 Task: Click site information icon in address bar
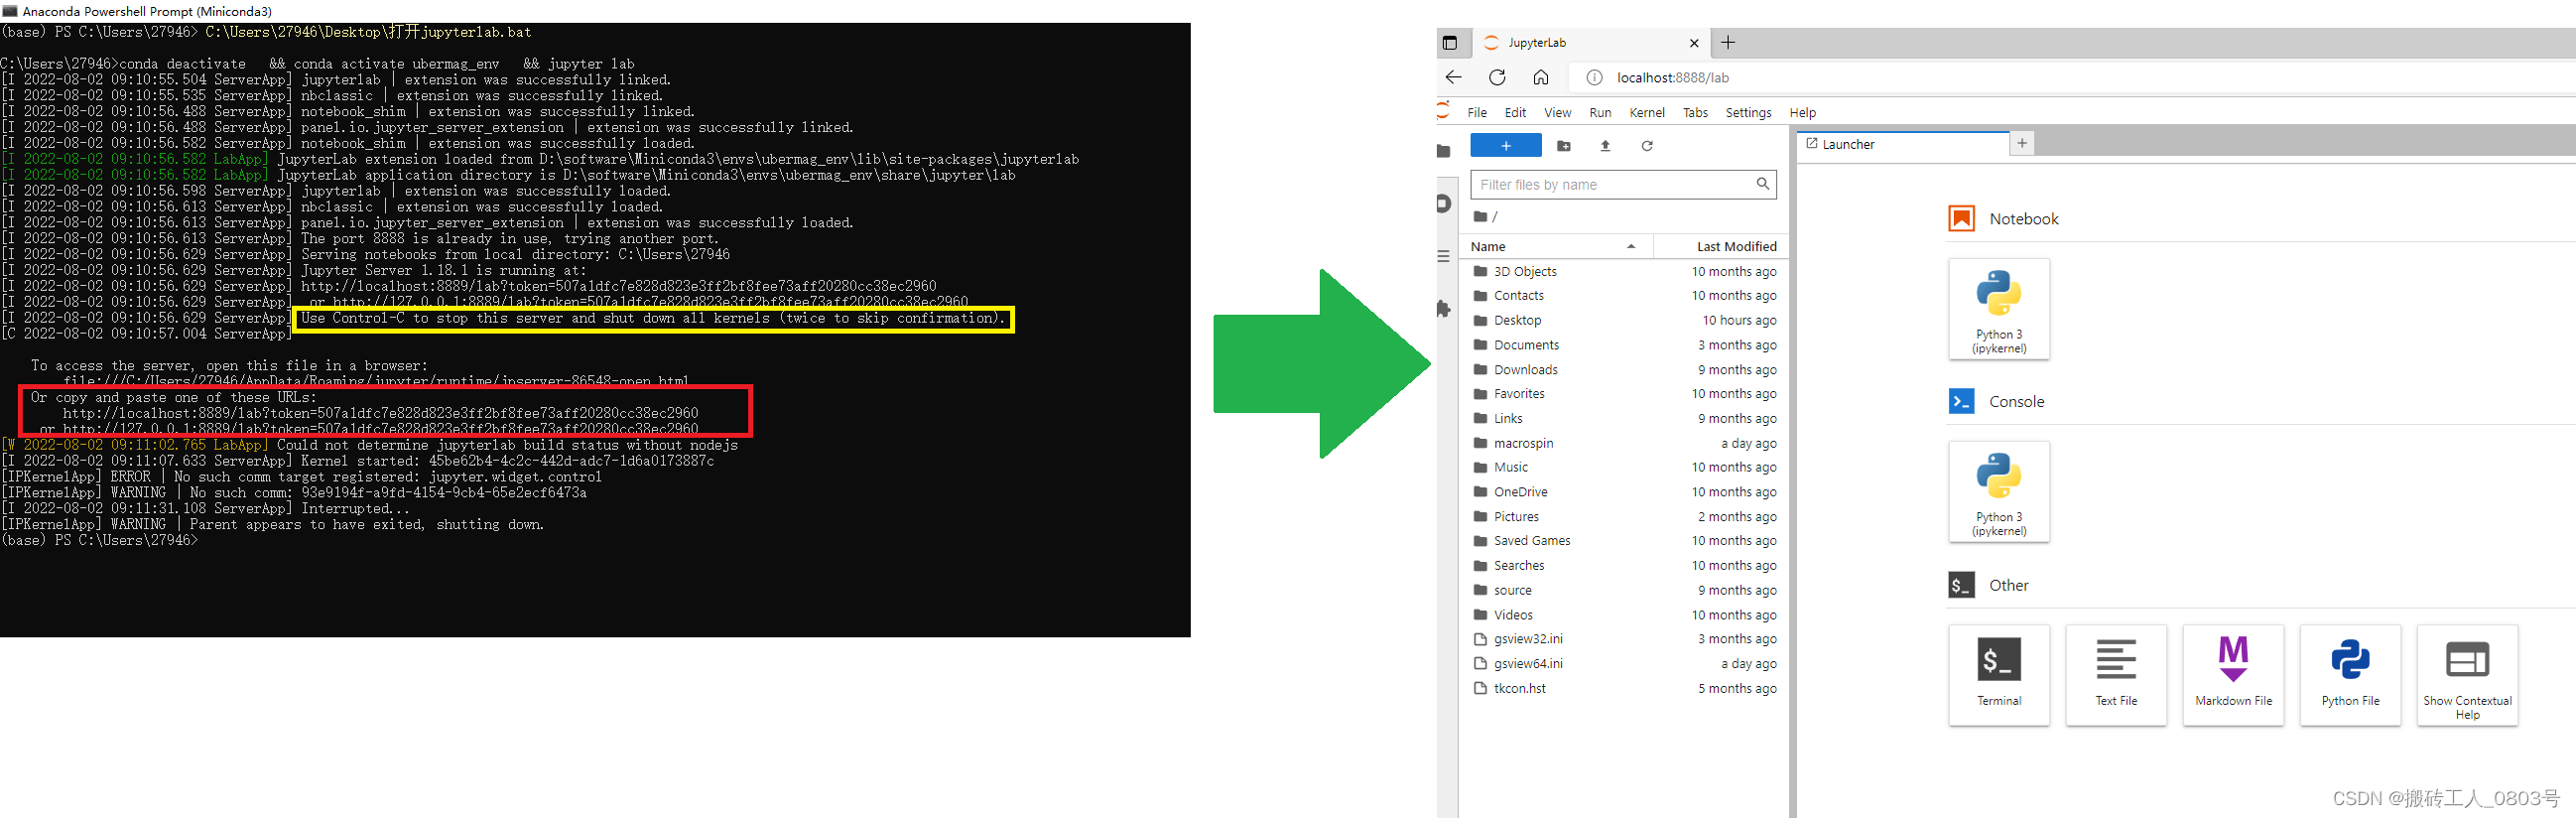pyautogui.click(x=1594, y=78)
